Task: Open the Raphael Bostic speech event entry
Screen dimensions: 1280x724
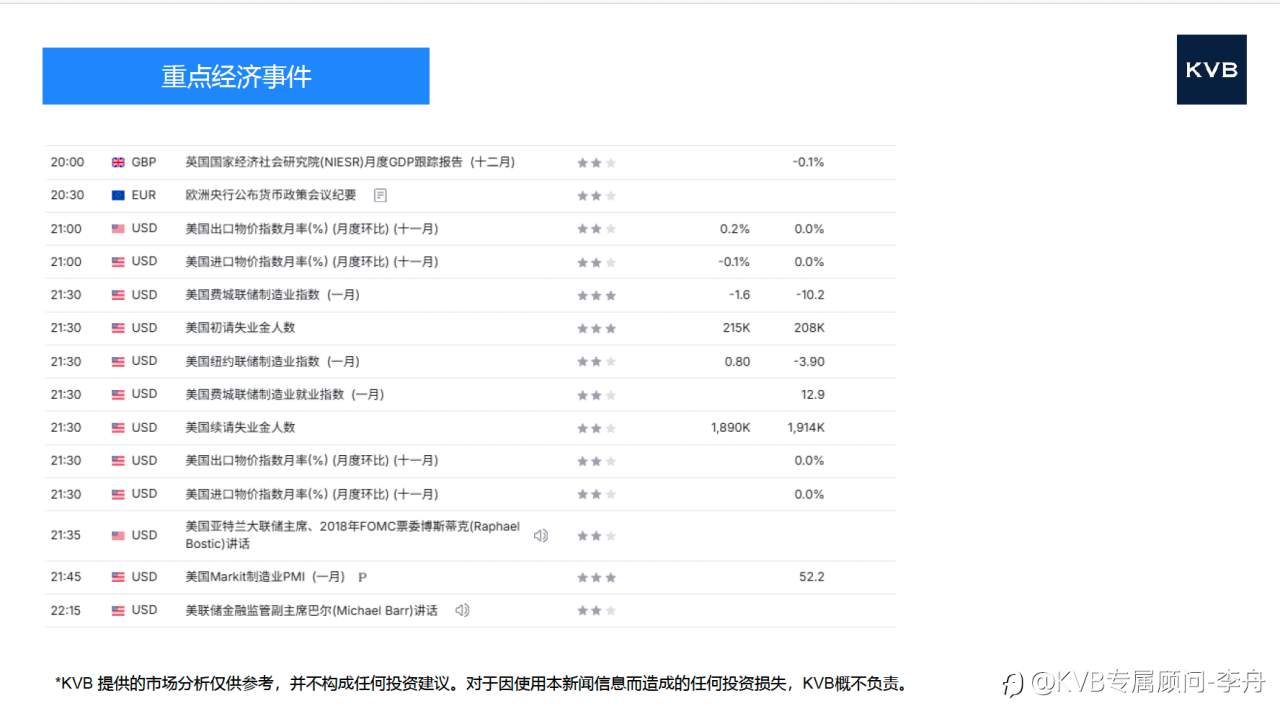Action: point(350,535)
